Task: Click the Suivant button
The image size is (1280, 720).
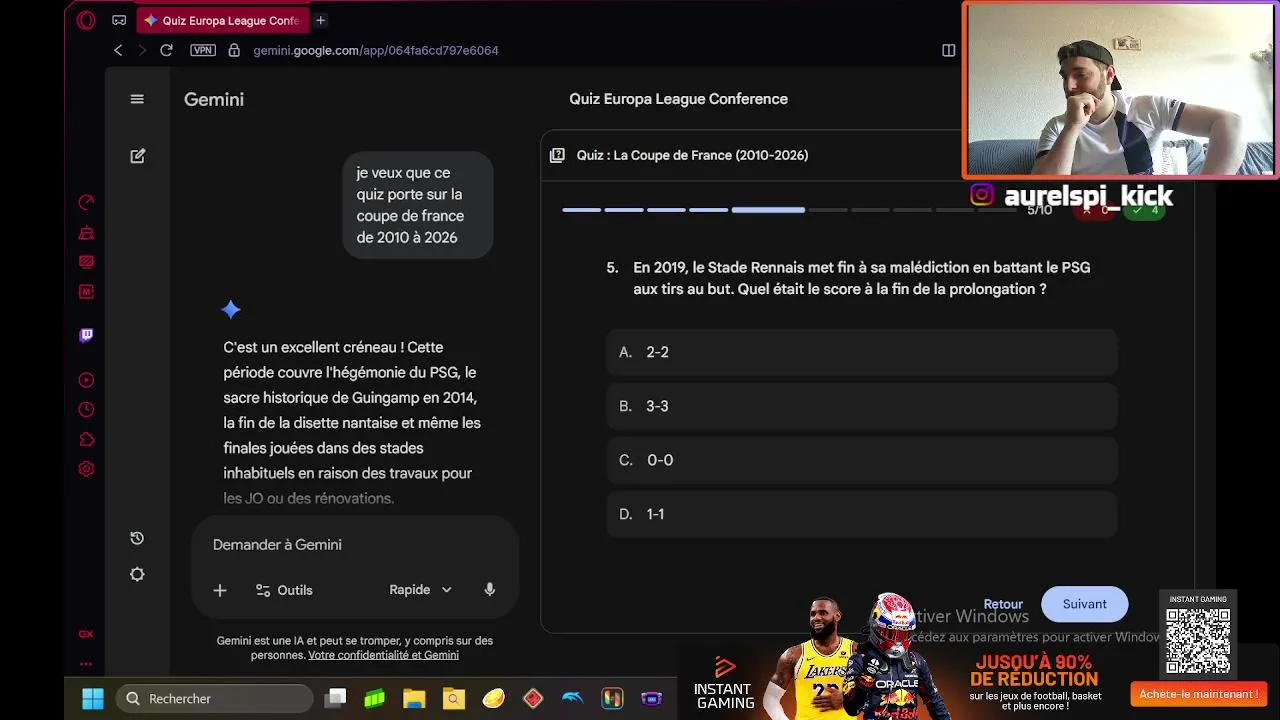Action: [x=1084, y=604]
